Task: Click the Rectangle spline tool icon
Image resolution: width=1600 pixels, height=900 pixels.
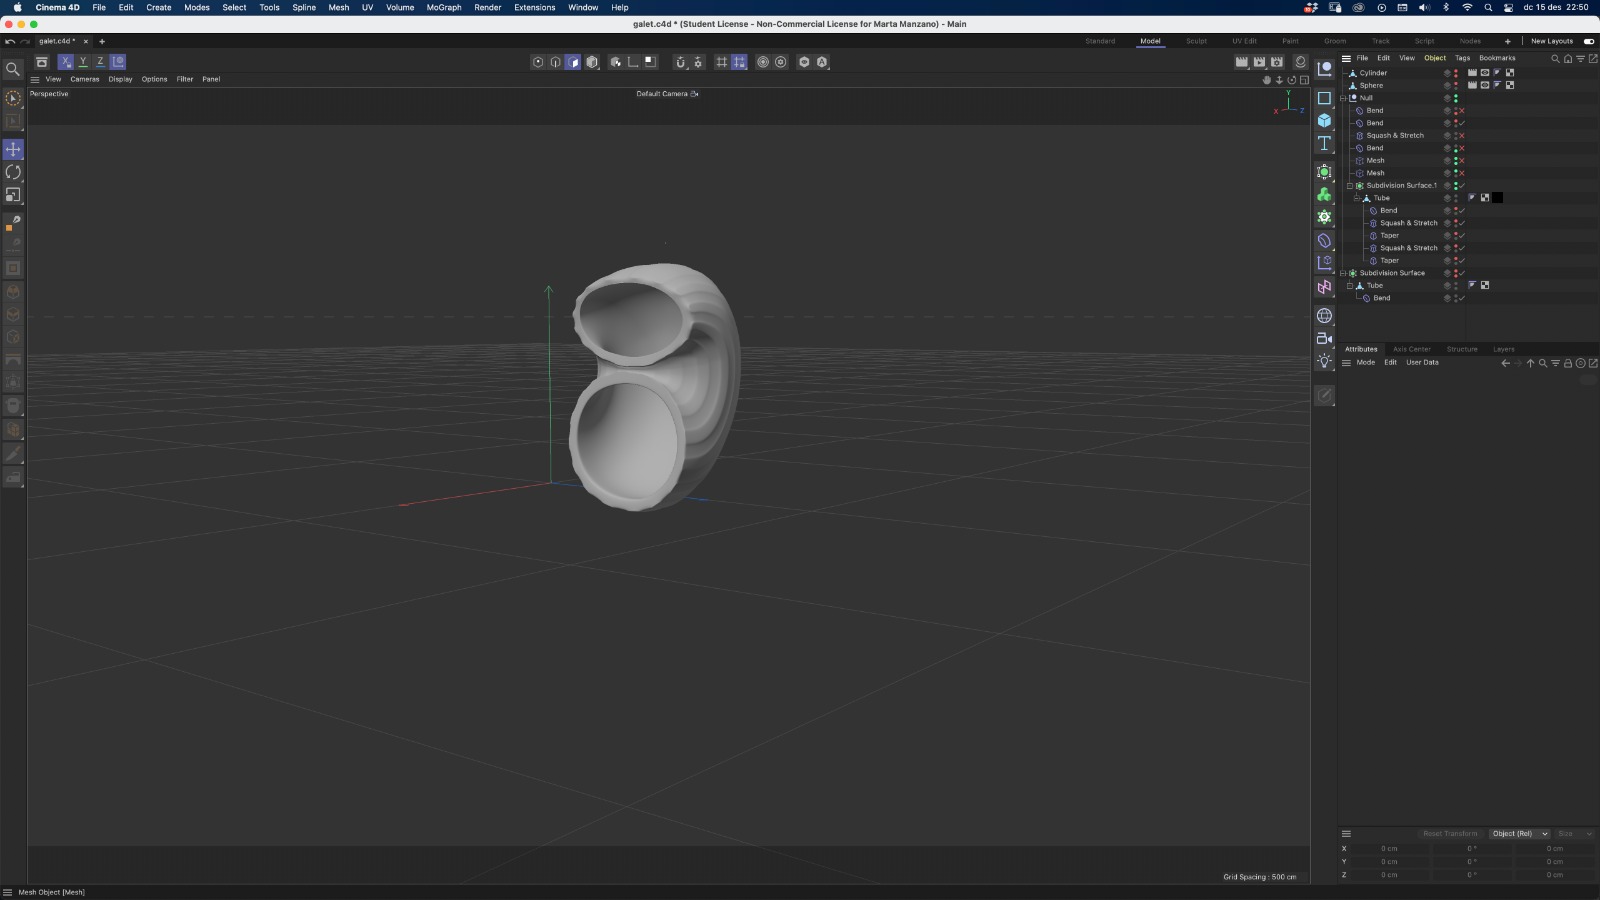Action: [x=1324, y=98]
